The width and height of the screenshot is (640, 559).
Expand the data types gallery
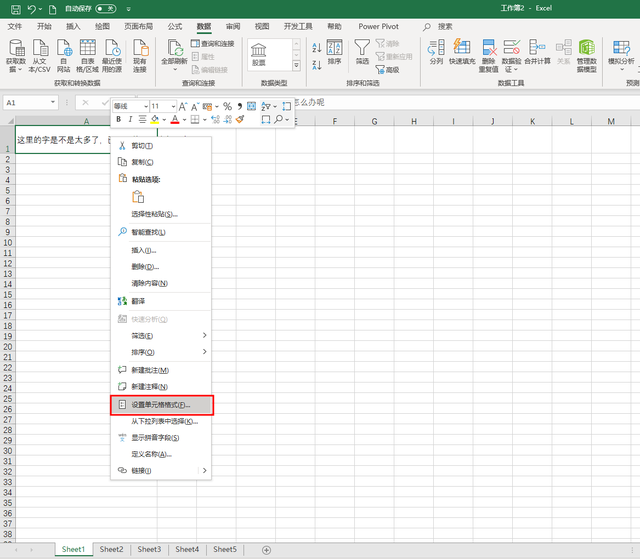[x=297, y=65]
